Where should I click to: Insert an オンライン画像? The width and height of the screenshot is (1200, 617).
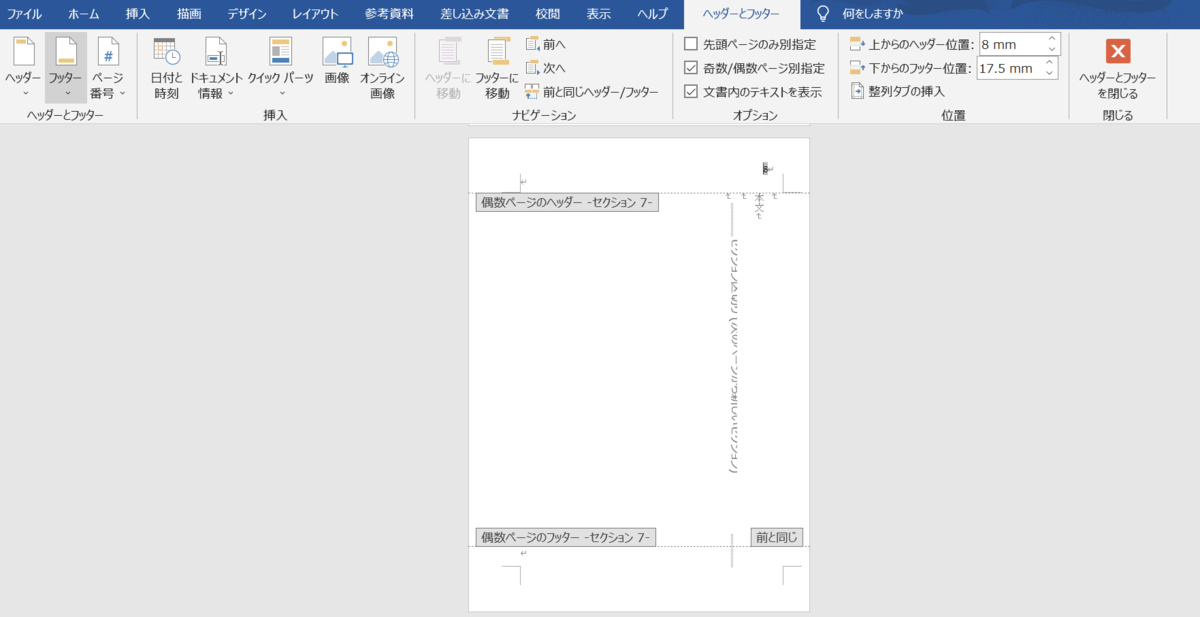pyautogui.click(x=383, y=67)
